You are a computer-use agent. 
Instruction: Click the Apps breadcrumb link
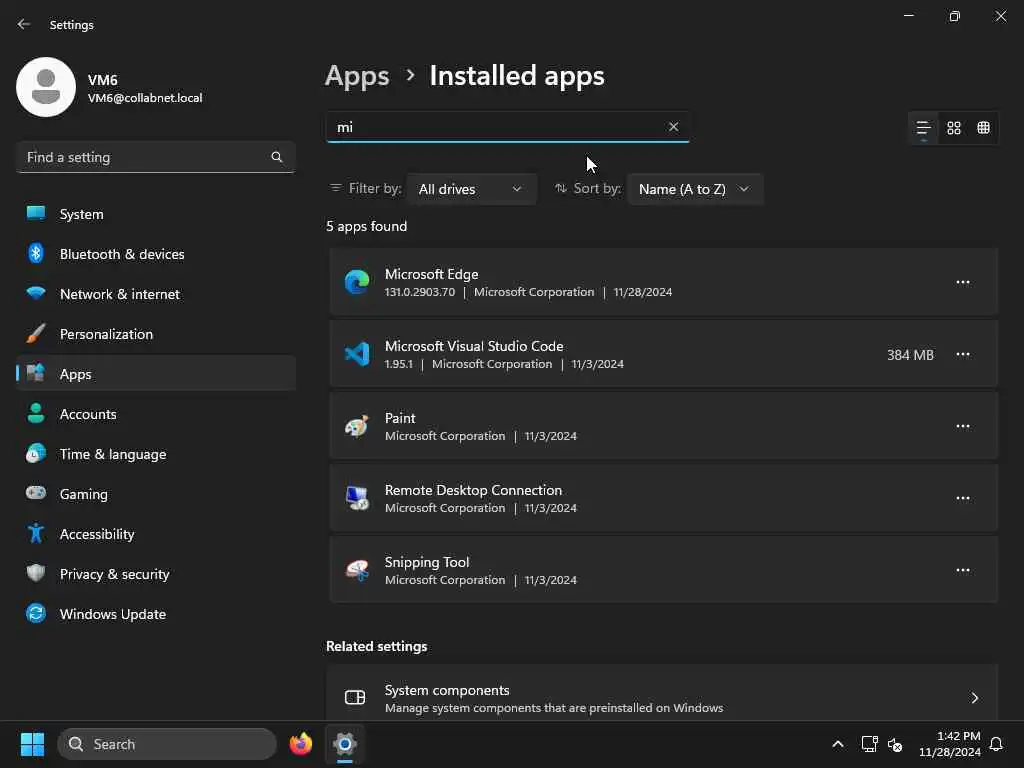point(357,76)
